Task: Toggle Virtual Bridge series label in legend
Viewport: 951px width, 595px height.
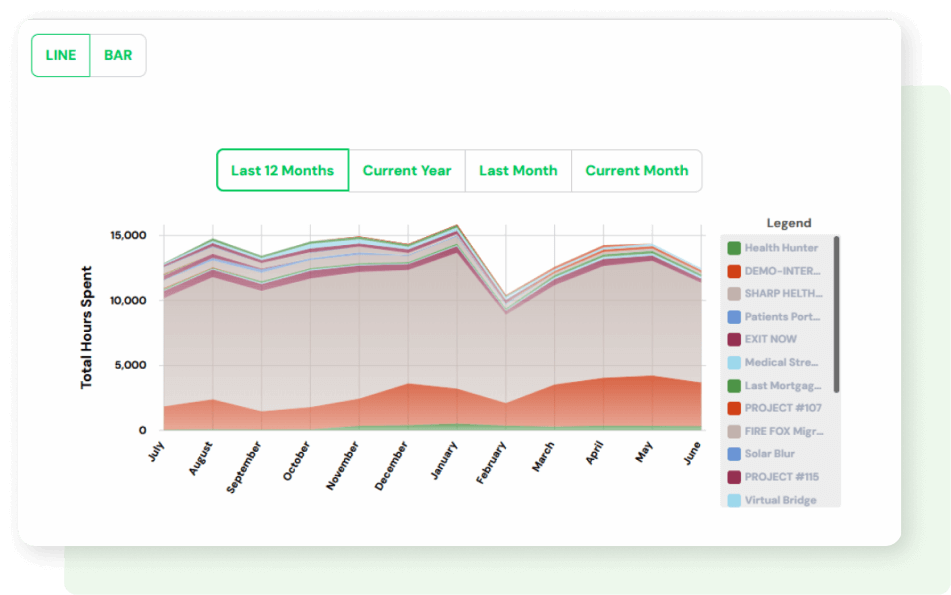Action: pyautogui.click(x=781, y=500)
